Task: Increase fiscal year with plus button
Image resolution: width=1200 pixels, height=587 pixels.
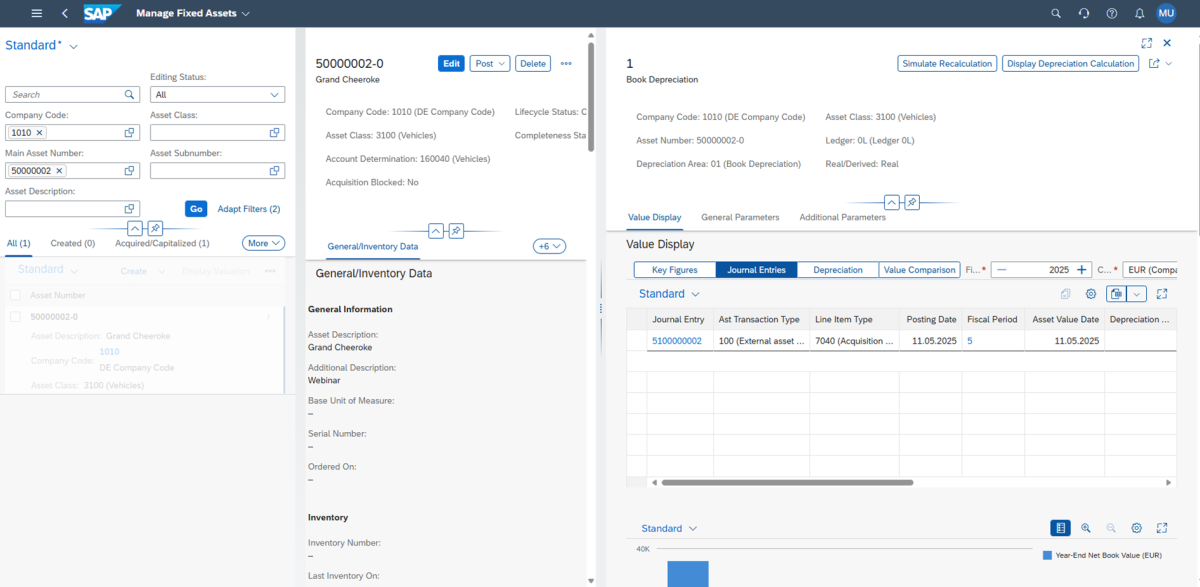Action: click(1082, 270)
